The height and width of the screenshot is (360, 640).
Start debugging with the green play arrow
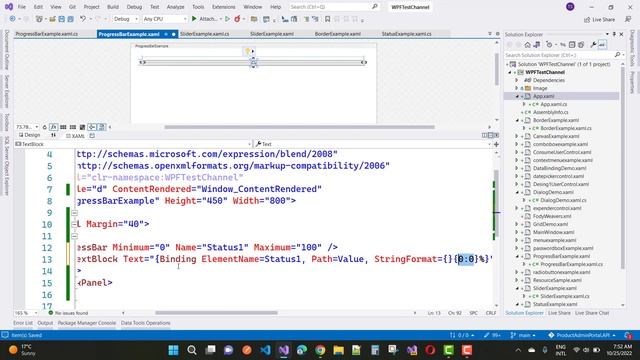click(x=194, y=19)
